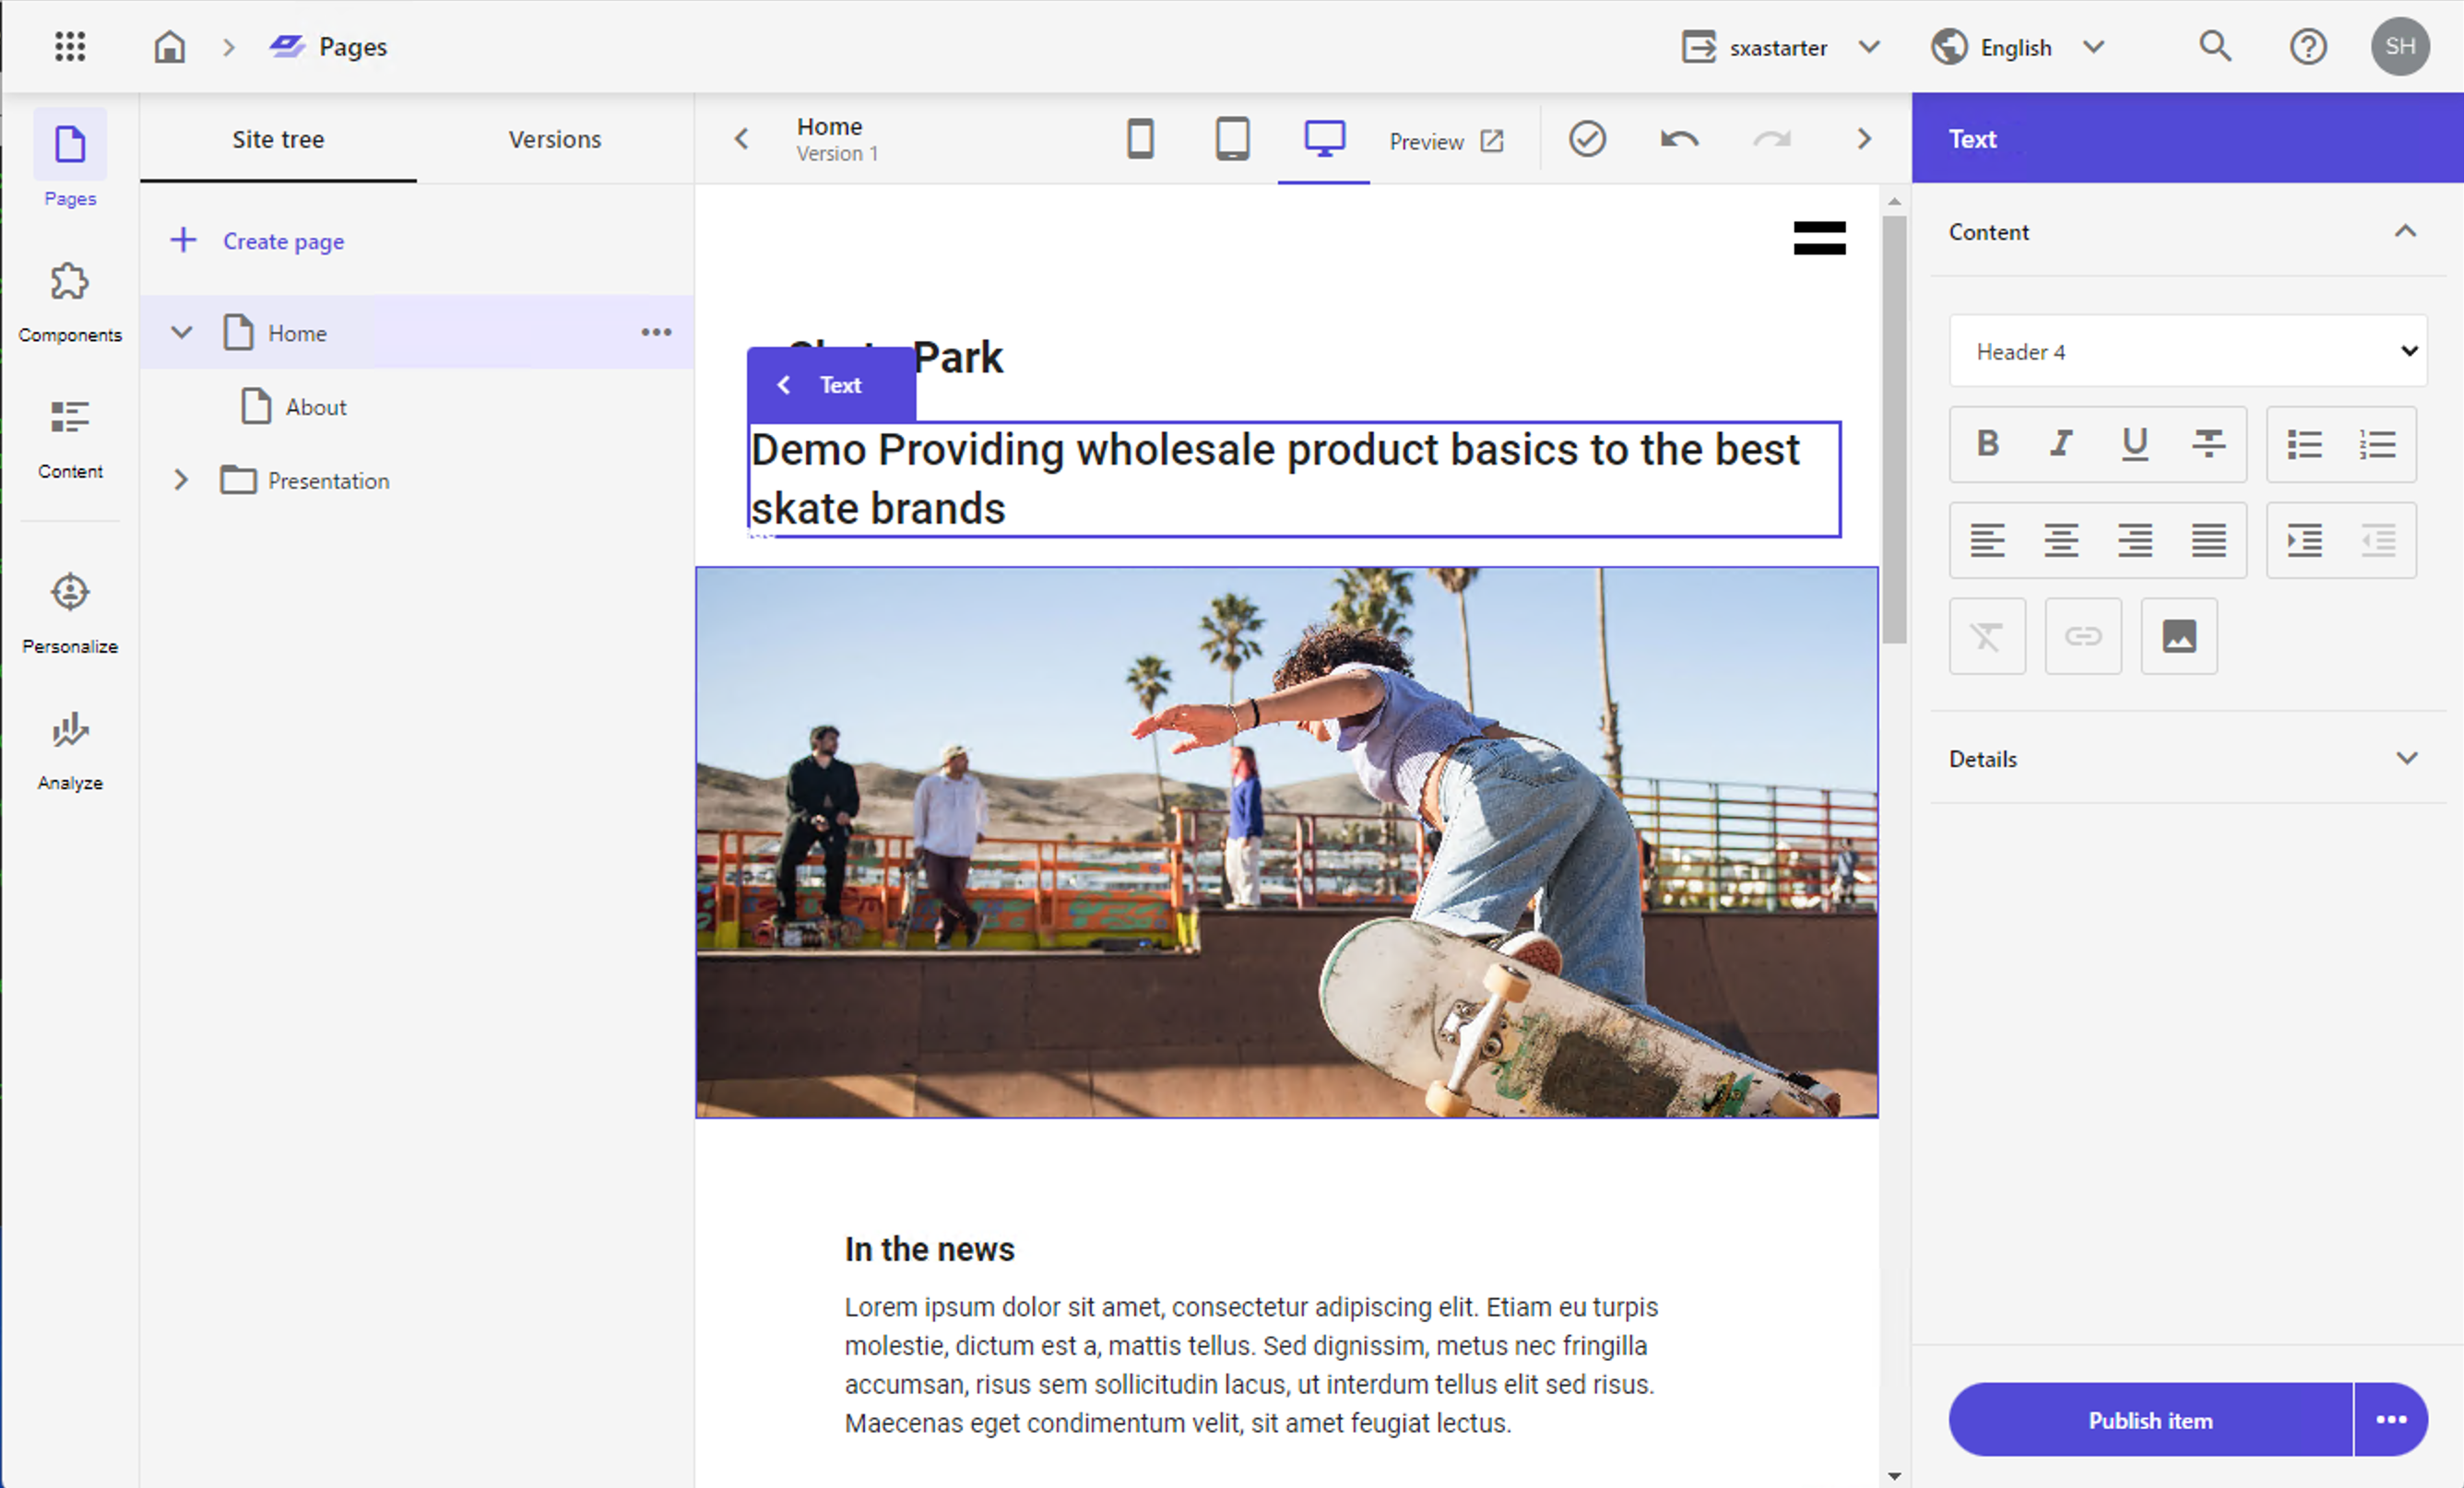The height and width of the screenshot is (1488, 2464).
Task: Switch to desktop device view
Action: click(1324, 139)
